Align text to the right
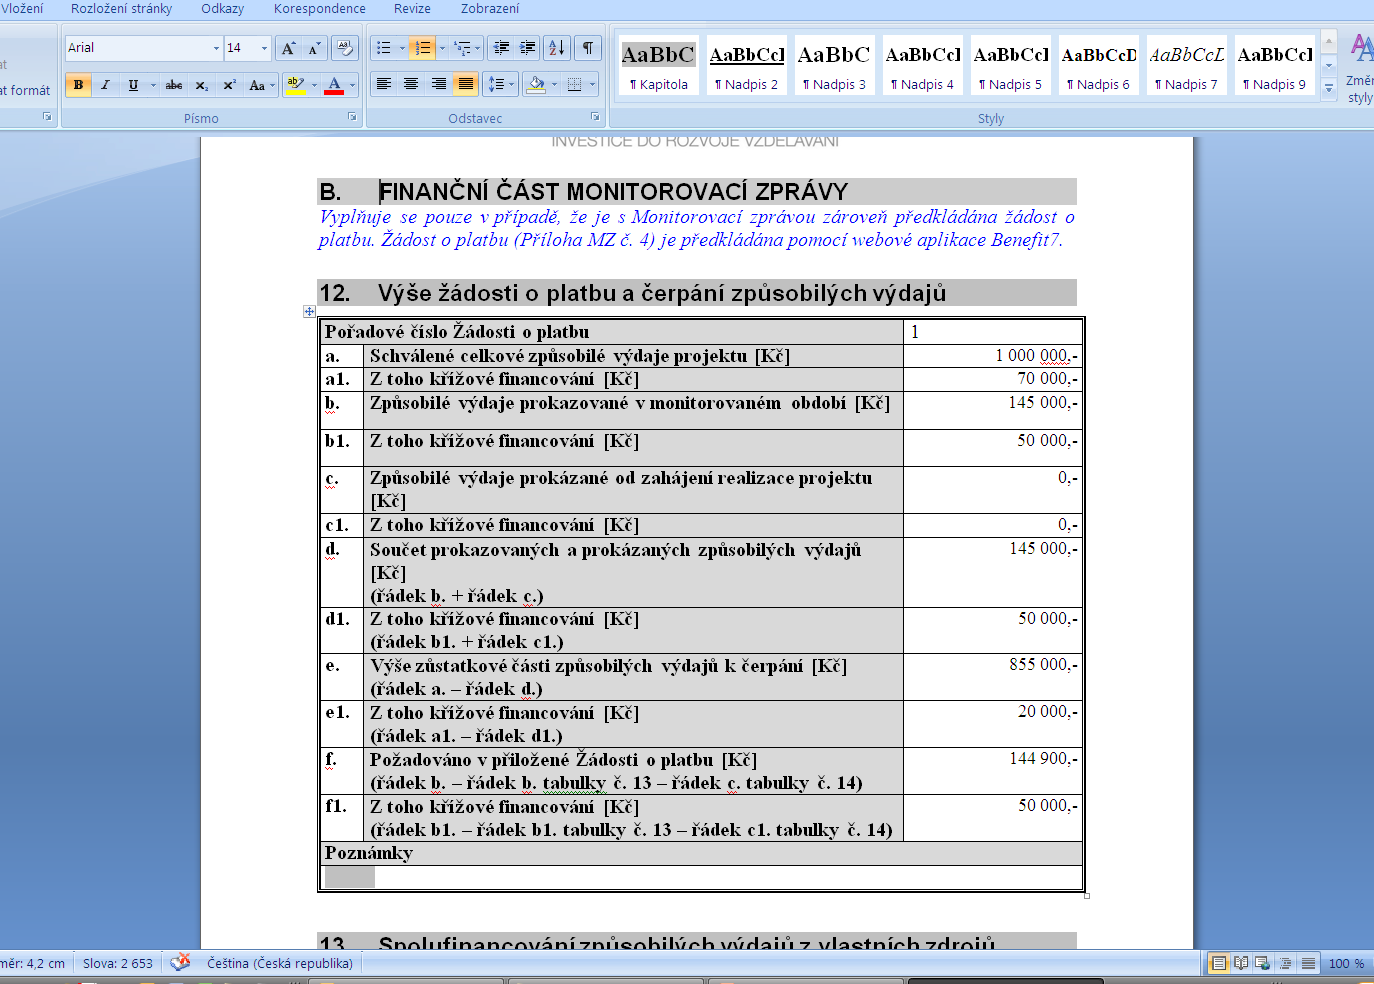 coord(438,85)
